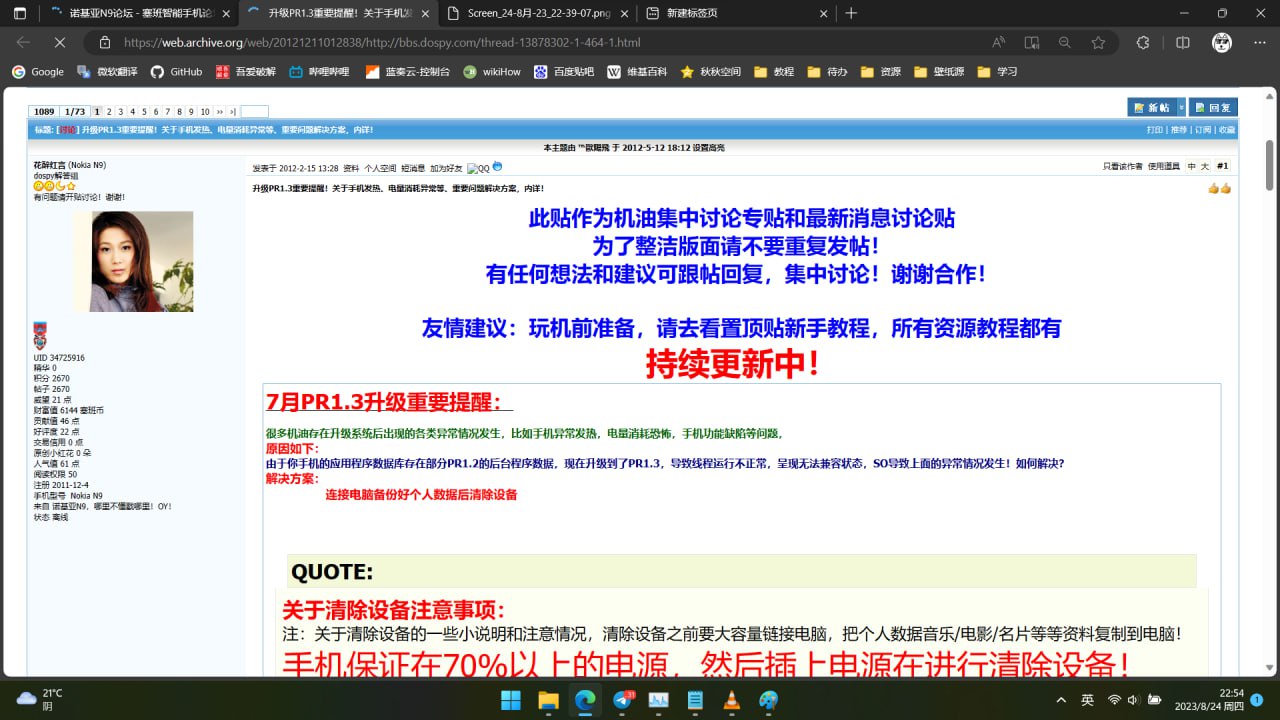Click the zoom out magnifier icon

(x=1065, y=43)
